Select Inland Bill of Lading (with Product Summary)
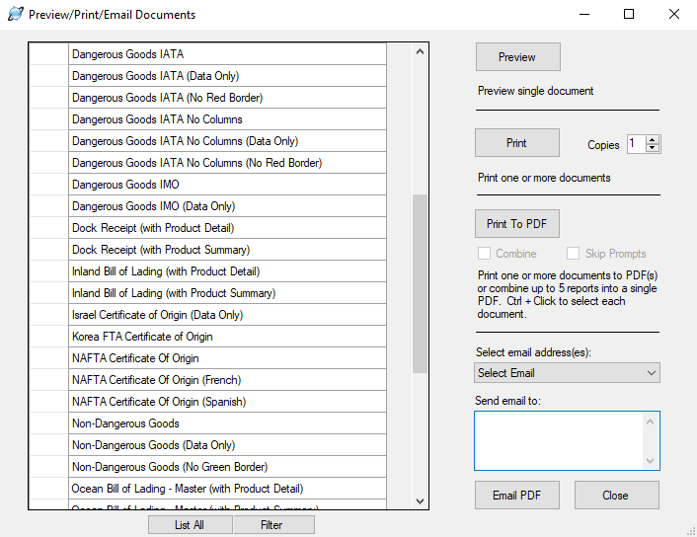 click(x=228, y=293)
